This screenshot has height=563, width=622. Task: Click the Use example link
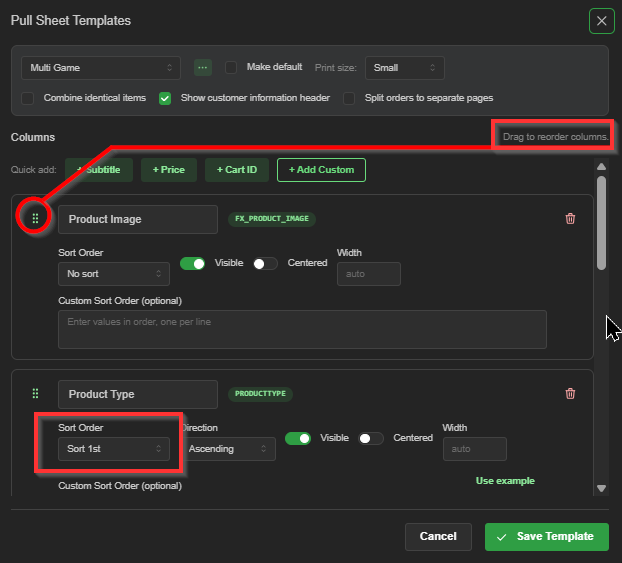tap(505, 480)
